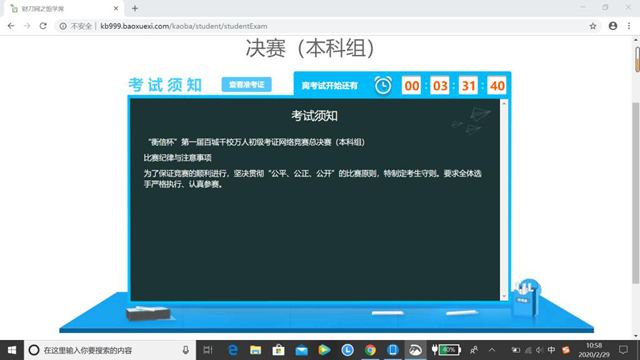Go back to the previous page
The height and width of the screenshot is (360, 640).
[x=11, y=26]
